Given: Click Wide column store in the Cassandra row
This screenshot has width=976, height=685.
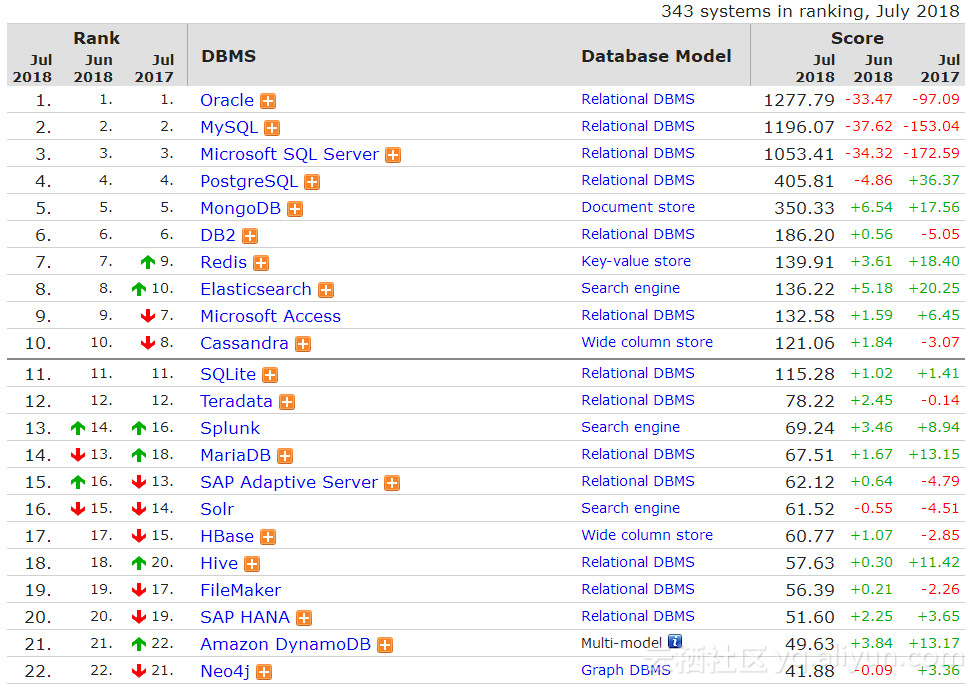Looking at the screenshot, I should (647, 342).
